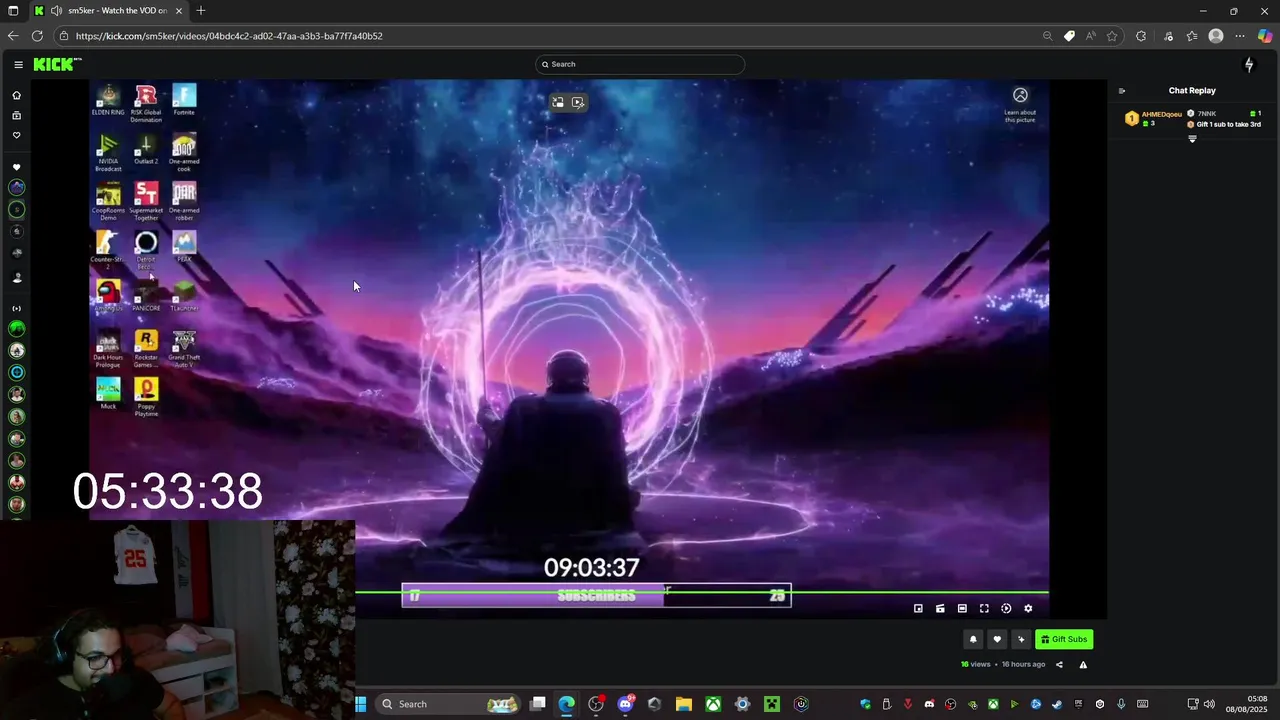The width and height of the screenshot is (1280, 720).
Task: Share the VOD using share icon
Action: pos(1059,664)
